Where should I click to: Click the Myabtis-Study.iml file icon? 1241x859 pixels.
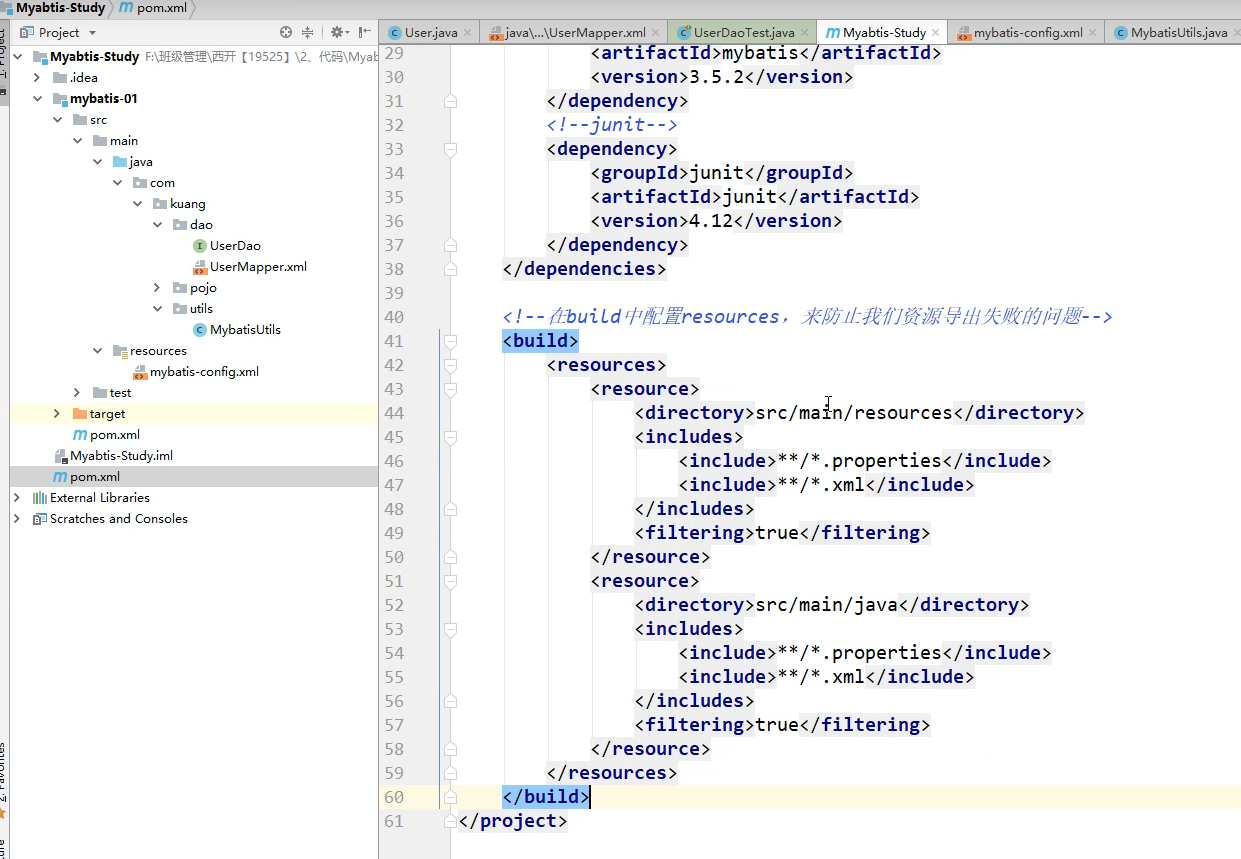[x=60, y=456]
